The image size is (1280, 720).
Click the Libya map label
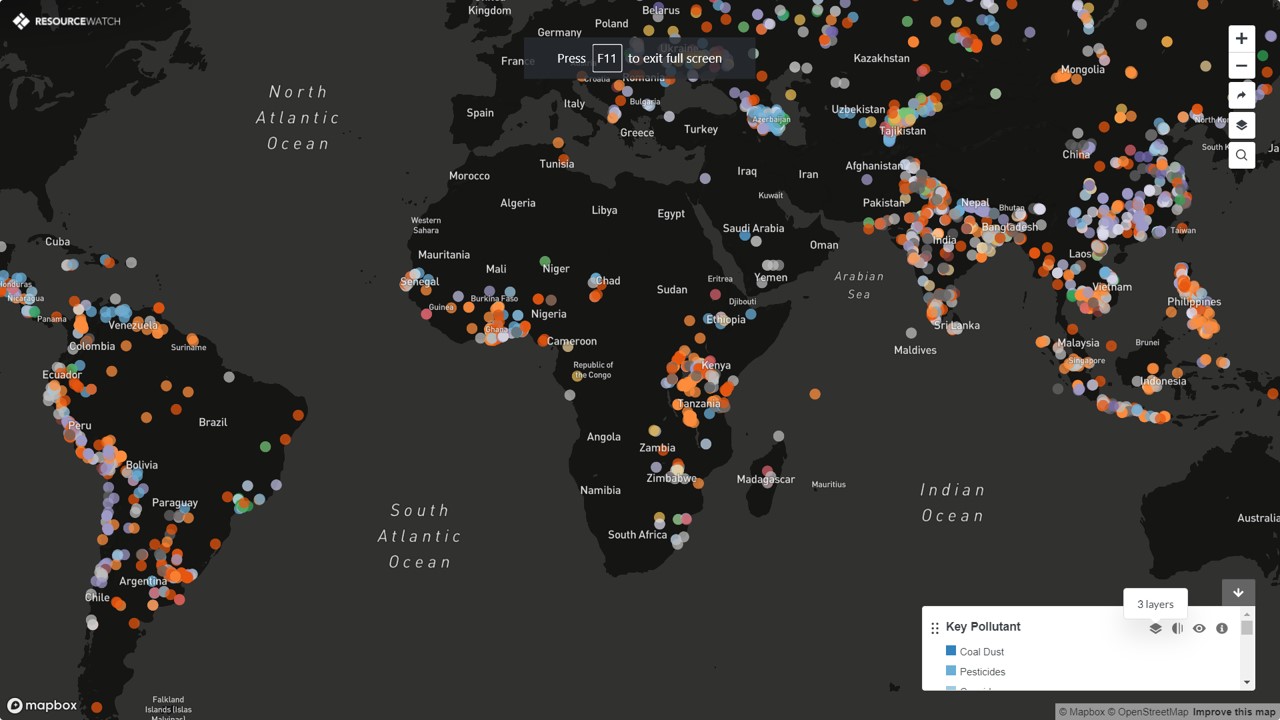coord(604,210)
